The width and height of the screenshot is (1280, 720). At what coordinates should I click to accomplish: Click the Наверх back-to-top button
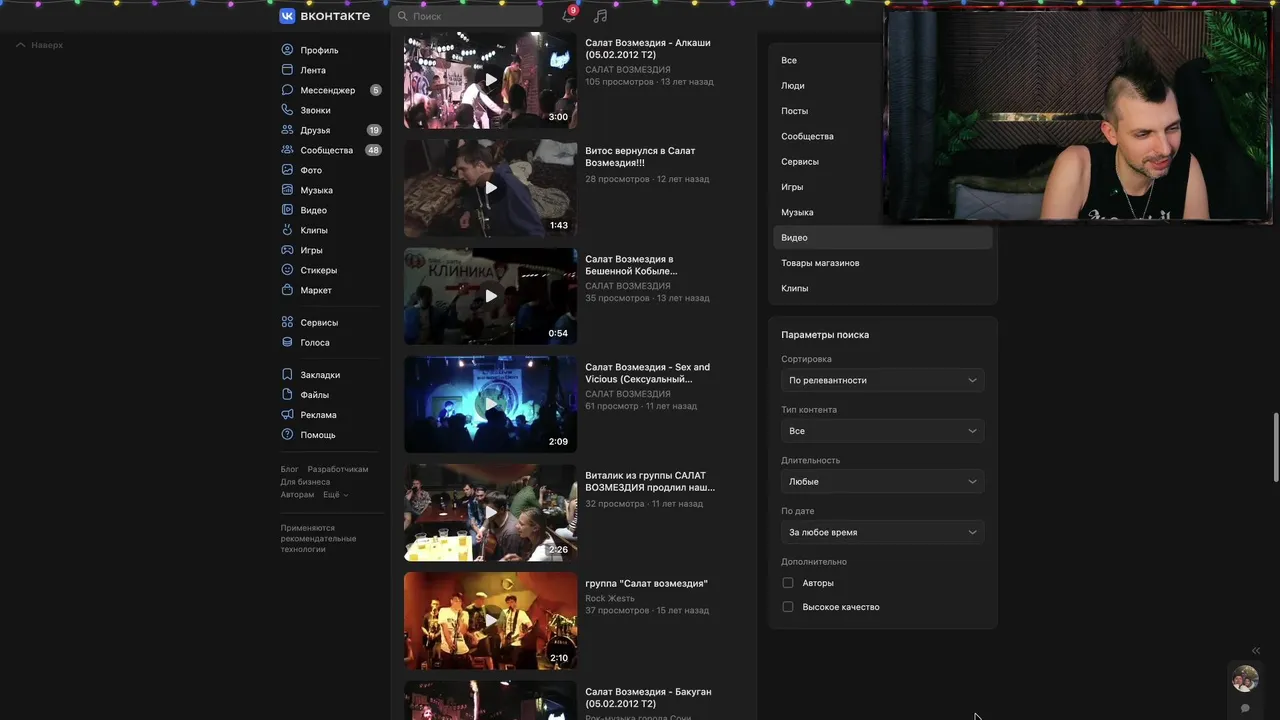pos(39,45)
